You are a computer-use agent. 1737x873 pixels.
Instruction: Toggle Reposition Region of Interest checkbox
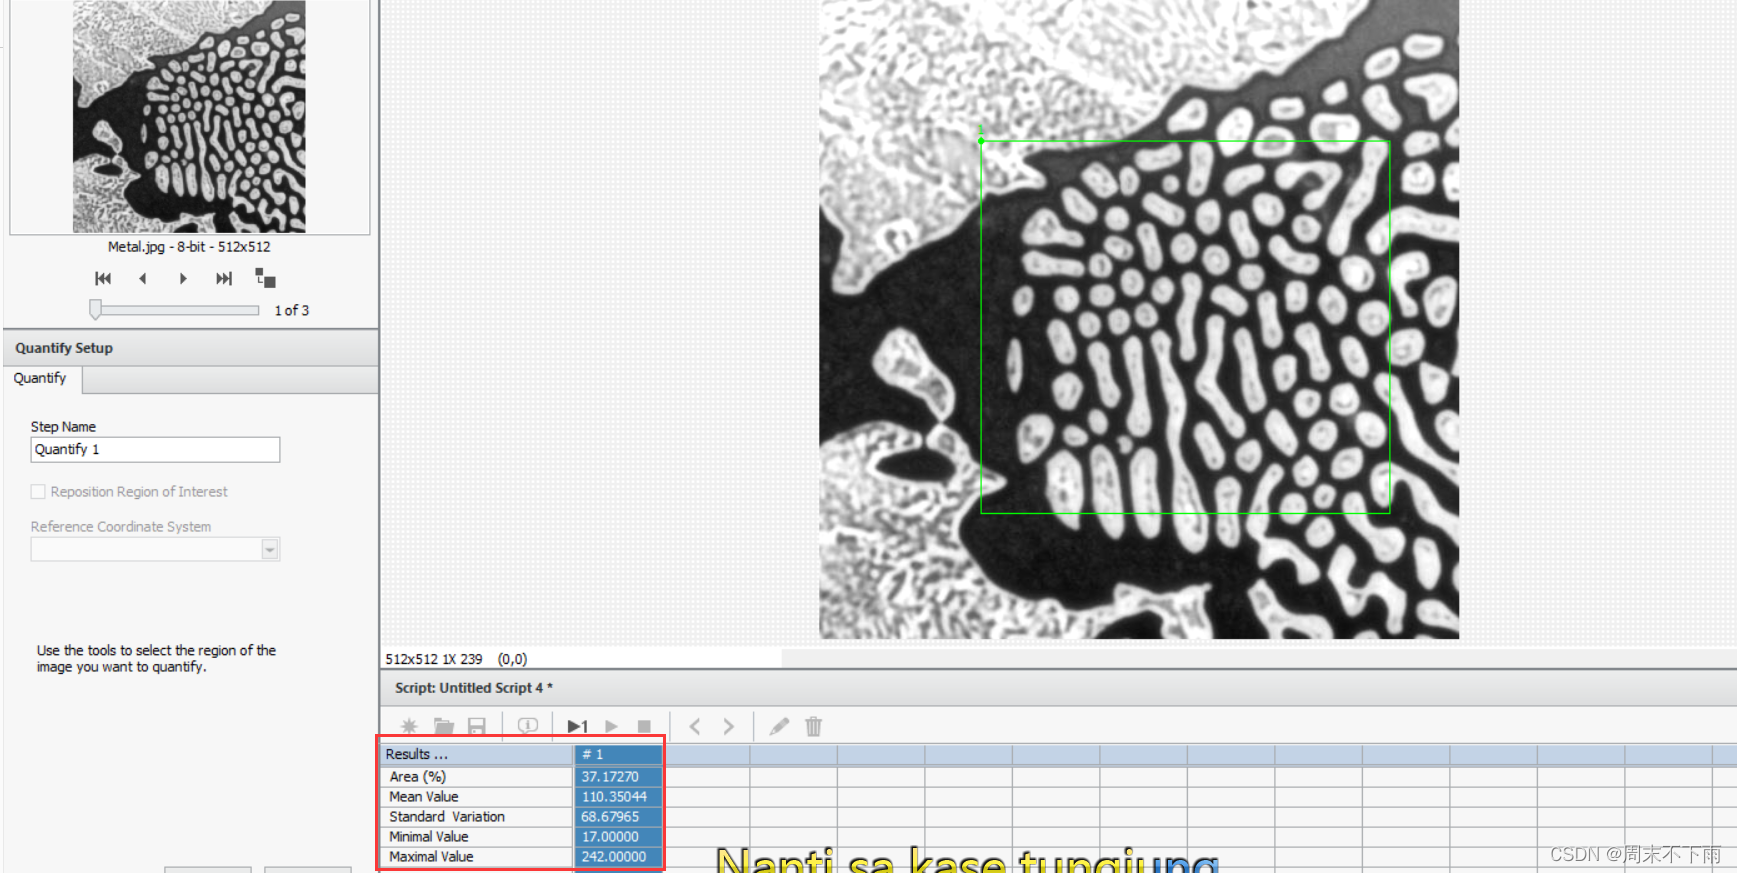pyautogui.click(x=38, y=491)
